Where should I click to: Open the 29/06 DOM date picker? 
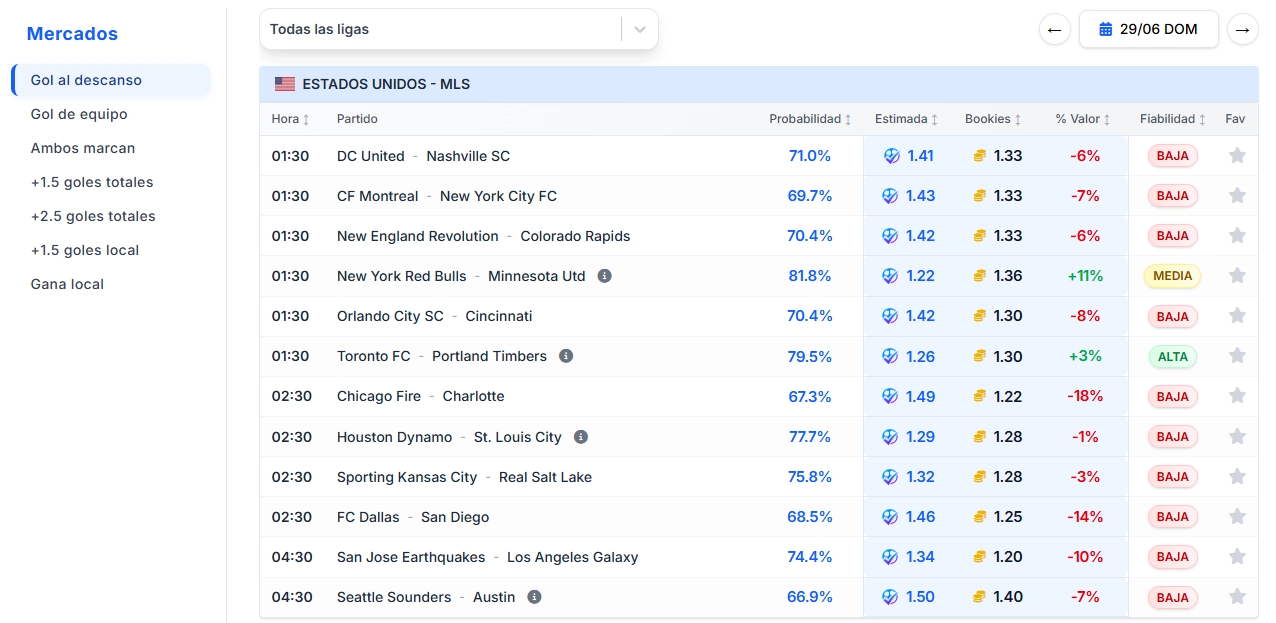pyautogui.click(x=1148, y=29)
